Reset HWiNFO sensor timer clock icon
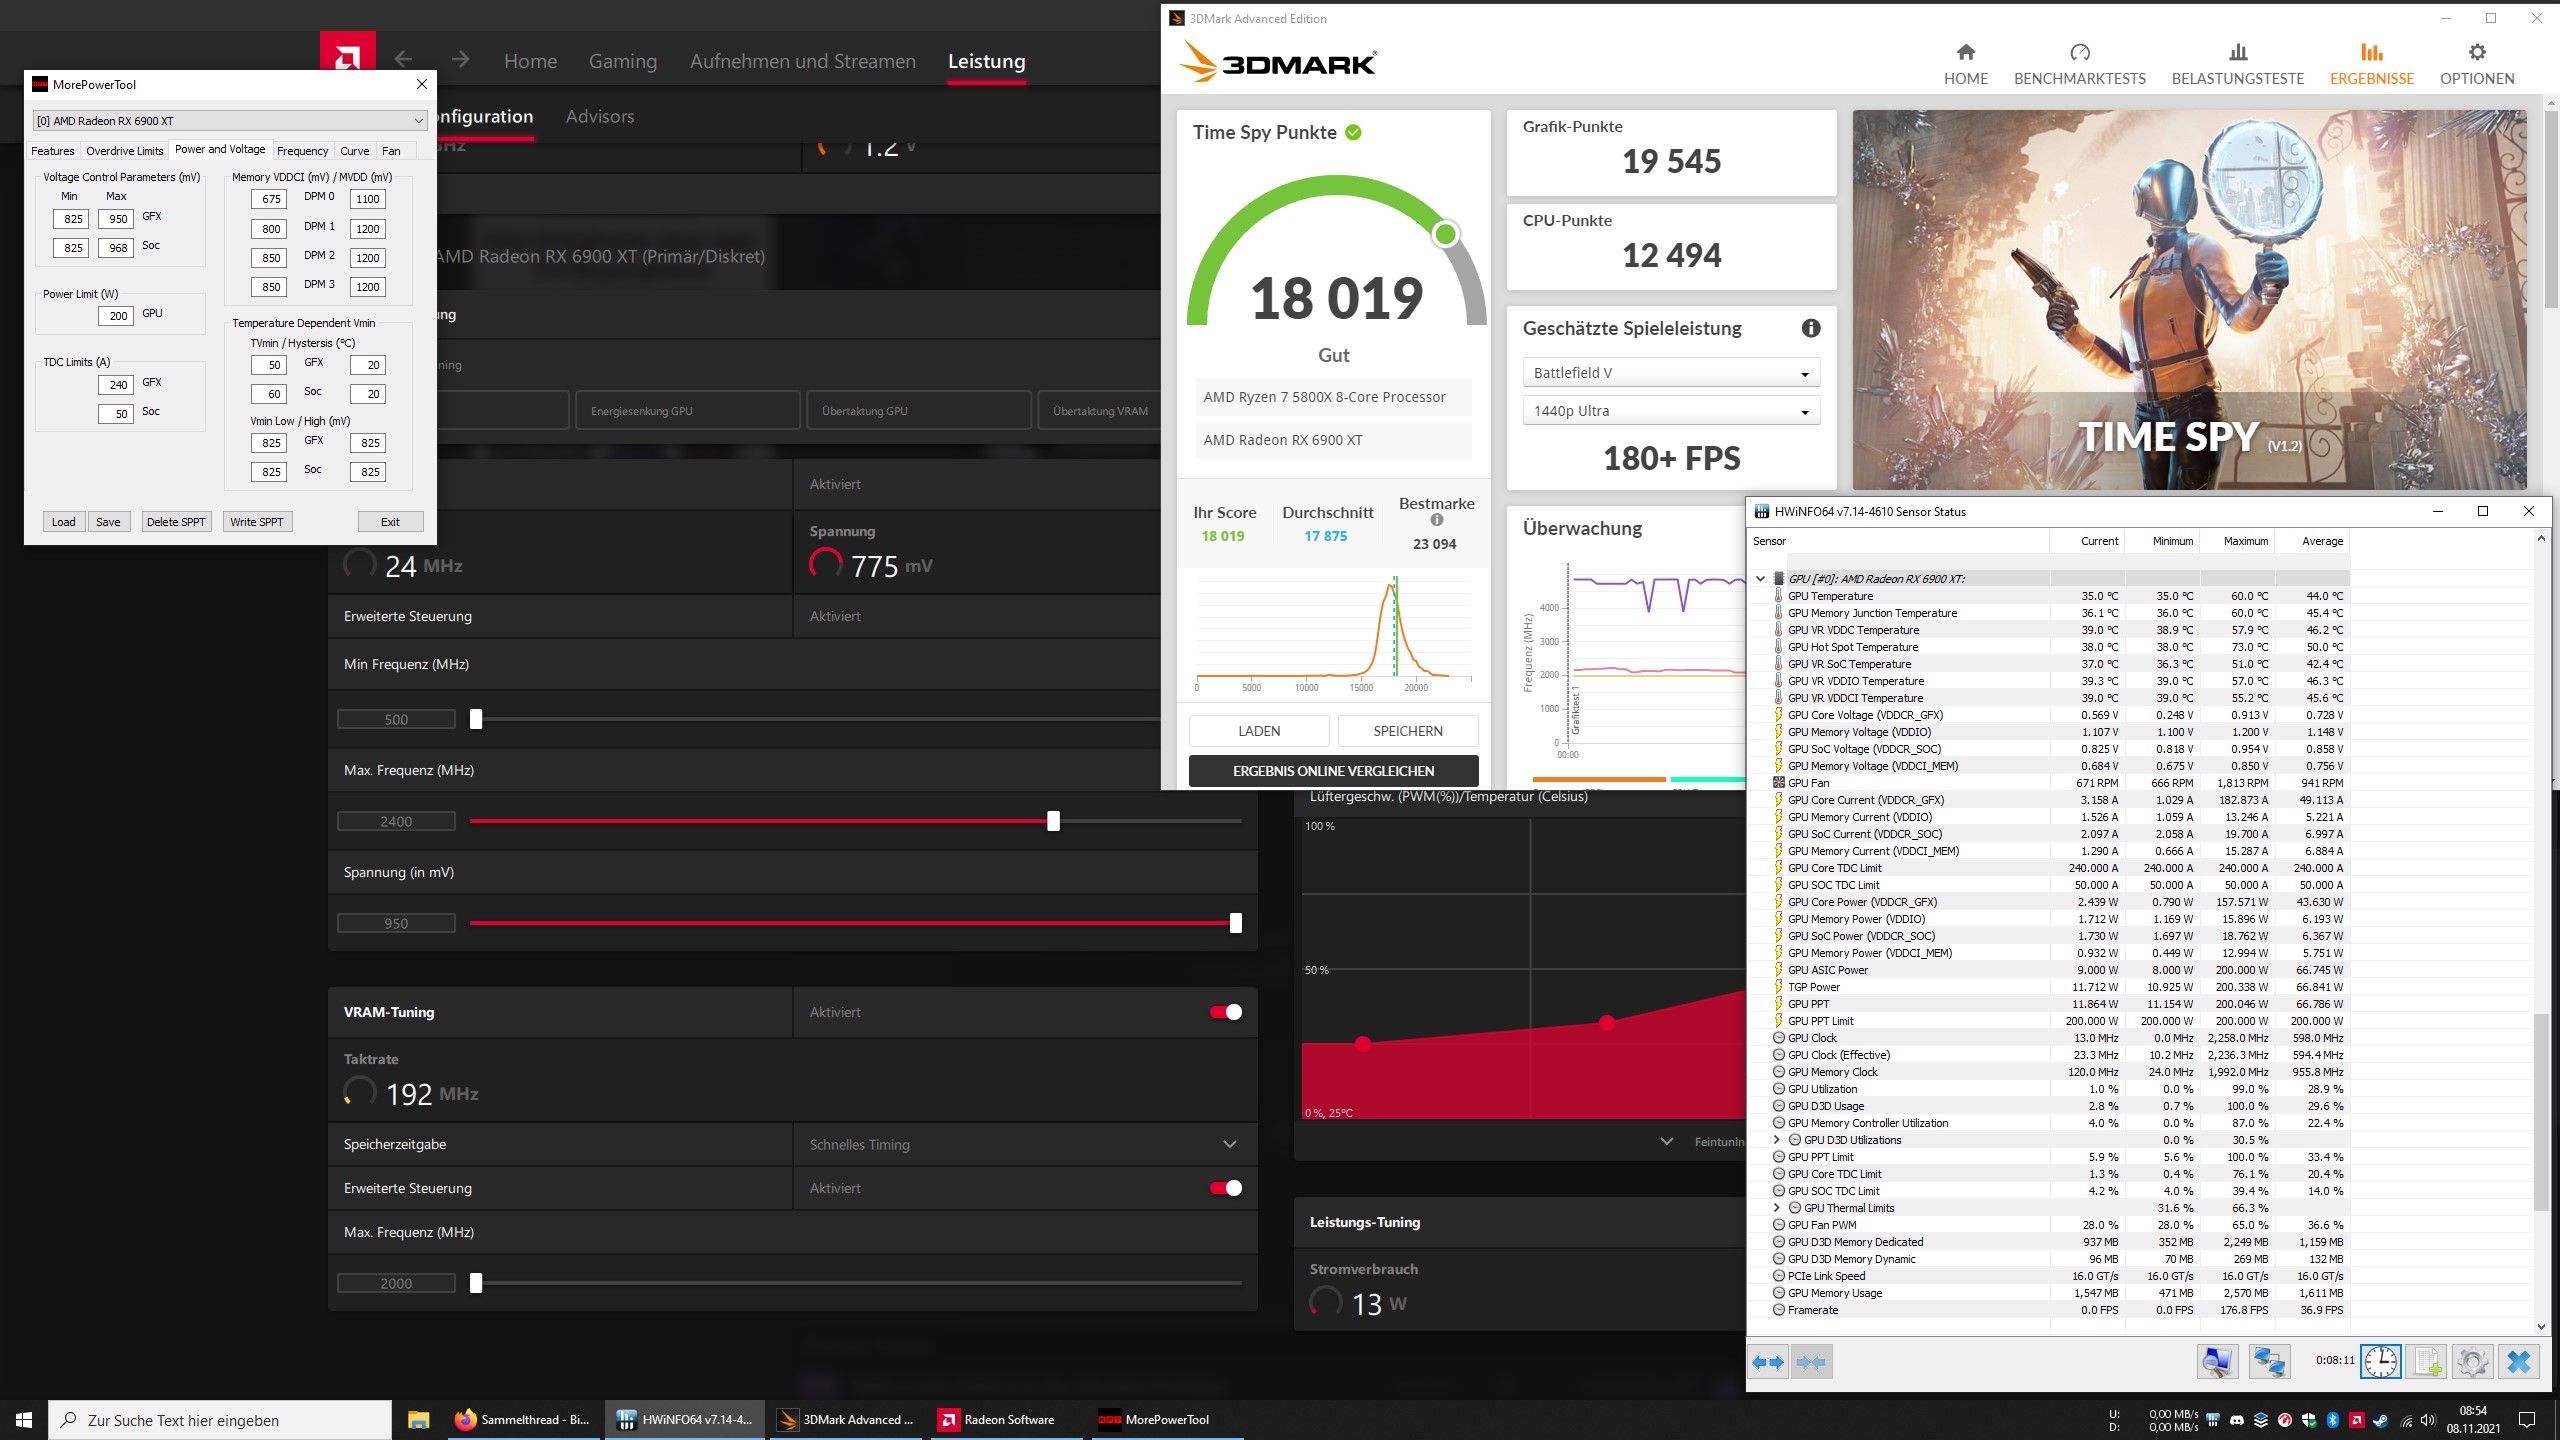This screenshot has height=1440, width=2560. (2381, 1362)
